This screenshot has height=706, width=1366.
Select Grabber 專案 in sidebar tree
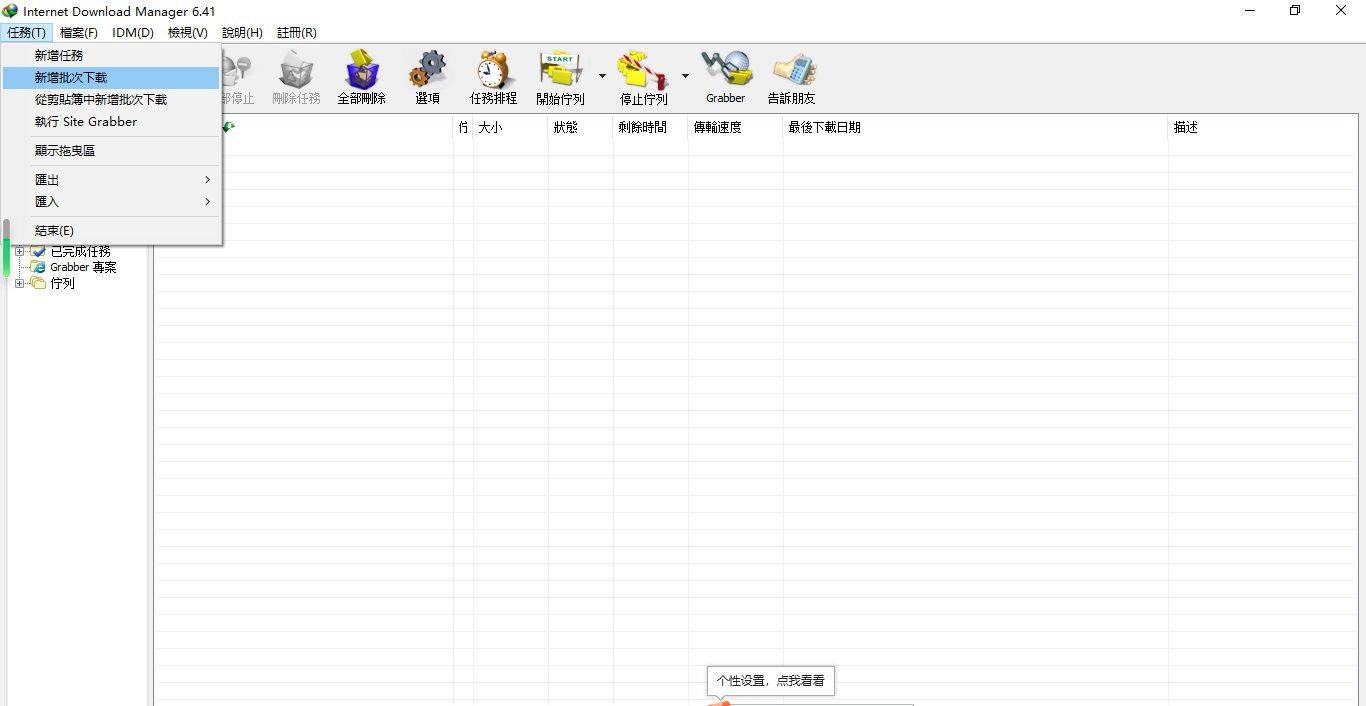pyautogui.click(x=83, y=268)
